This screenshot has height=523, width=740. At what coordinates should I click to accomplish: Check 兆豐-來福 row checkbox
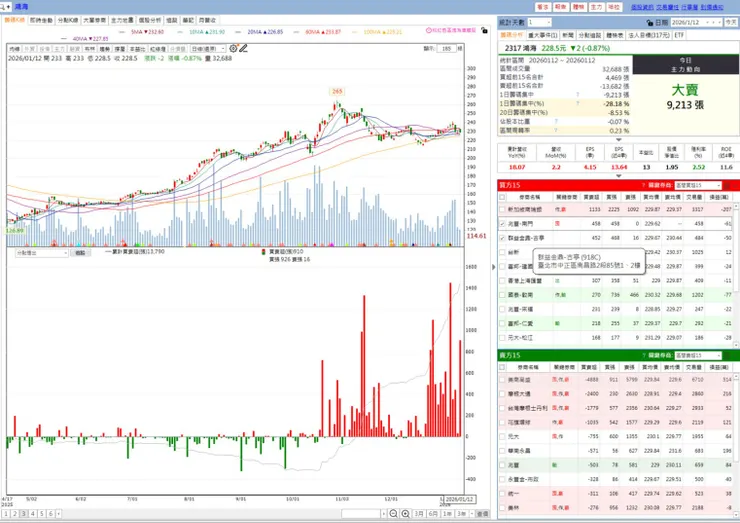[x=502, y=309]
